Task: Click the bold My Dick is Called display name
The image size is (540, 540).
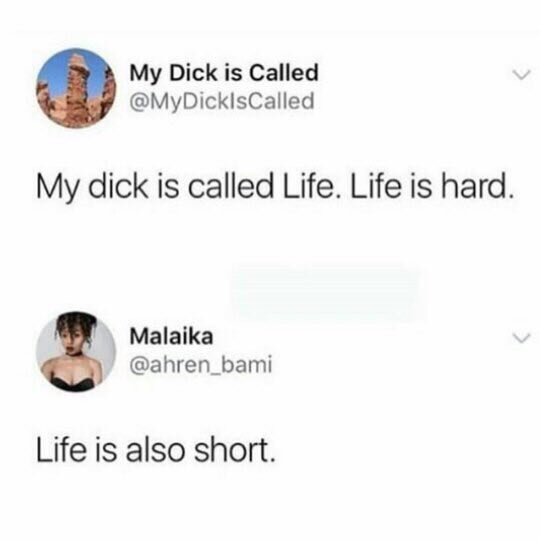Action: [x=224, y=73]
